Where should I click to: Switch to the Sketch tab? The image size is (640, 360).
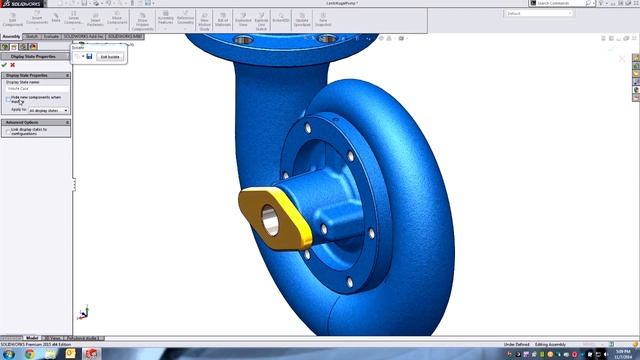tap(32, 36)
